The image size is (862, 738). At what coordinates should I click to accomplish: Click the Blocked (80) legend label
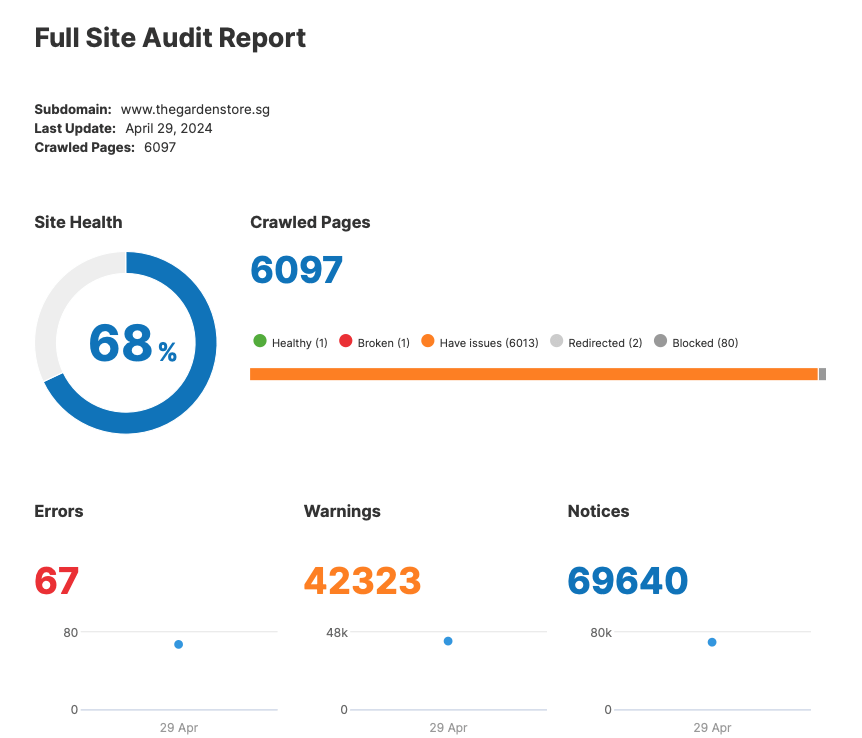(x=705, y=343)
